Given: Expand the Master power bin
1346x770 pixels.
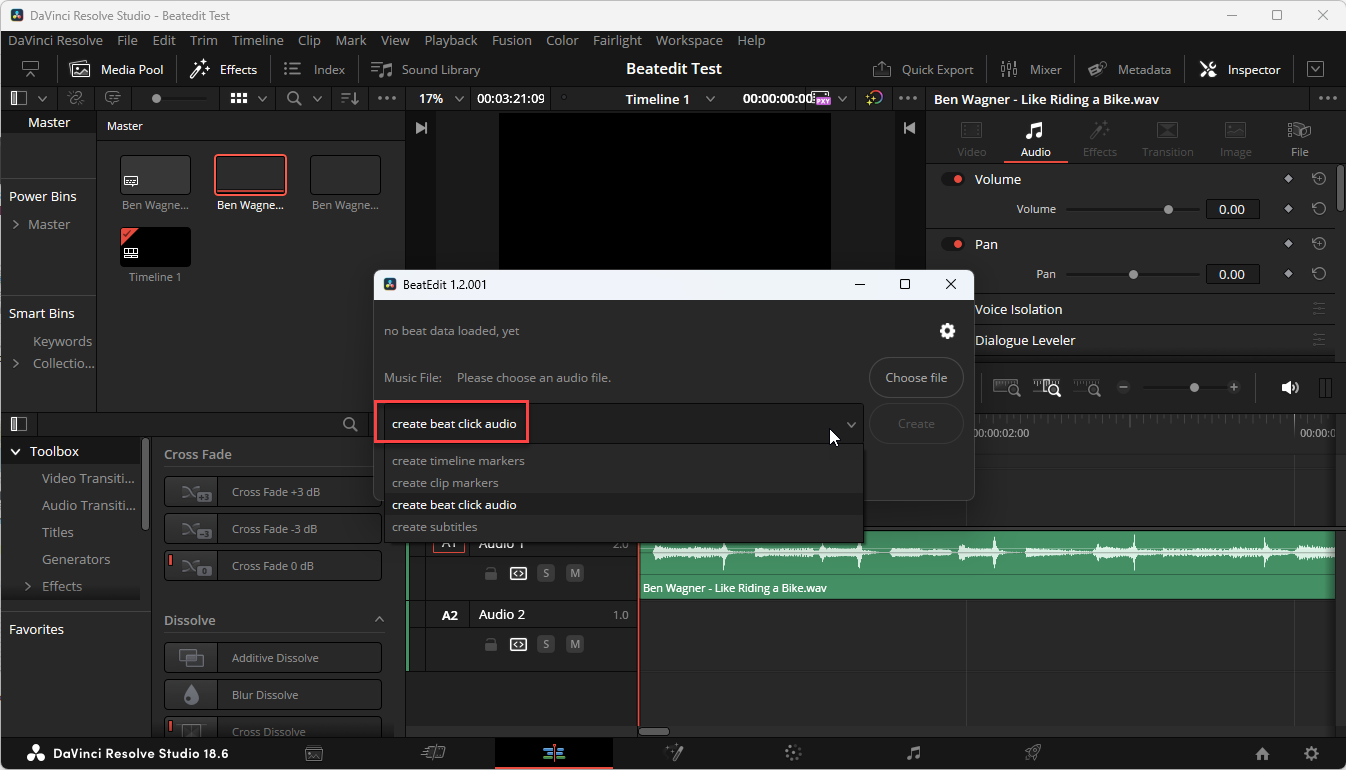Looking at the screenshot, I should (x=16, y=225).
